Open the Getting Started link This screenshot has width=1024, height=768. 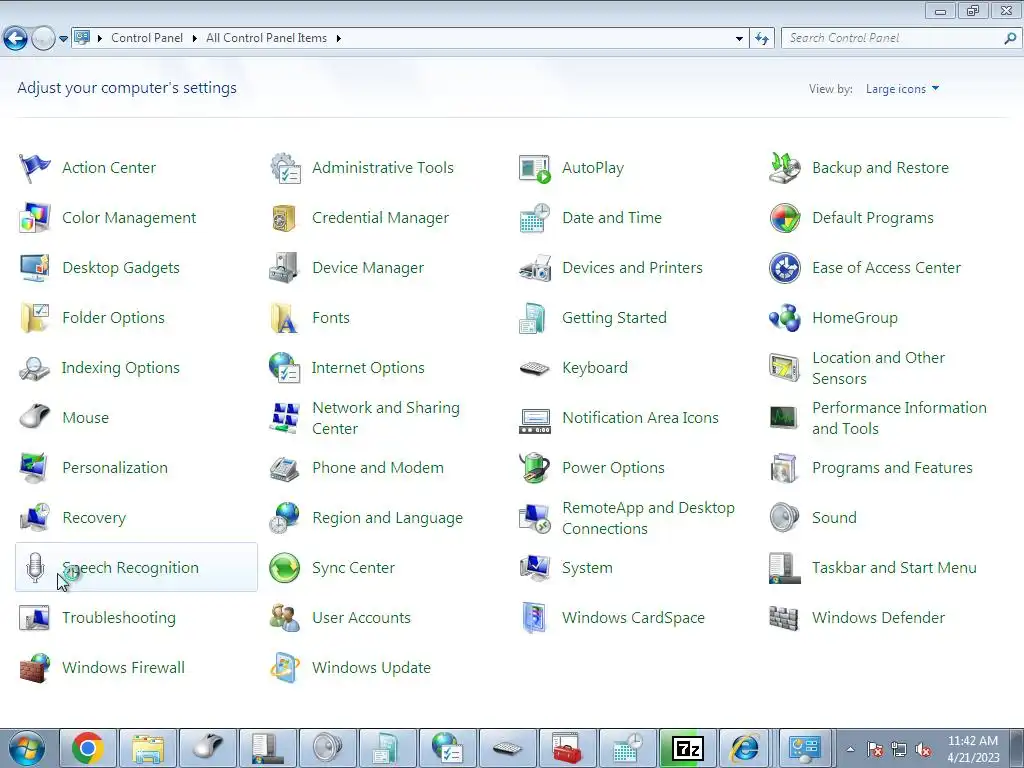pyautogui.click(x=615, y=318)
